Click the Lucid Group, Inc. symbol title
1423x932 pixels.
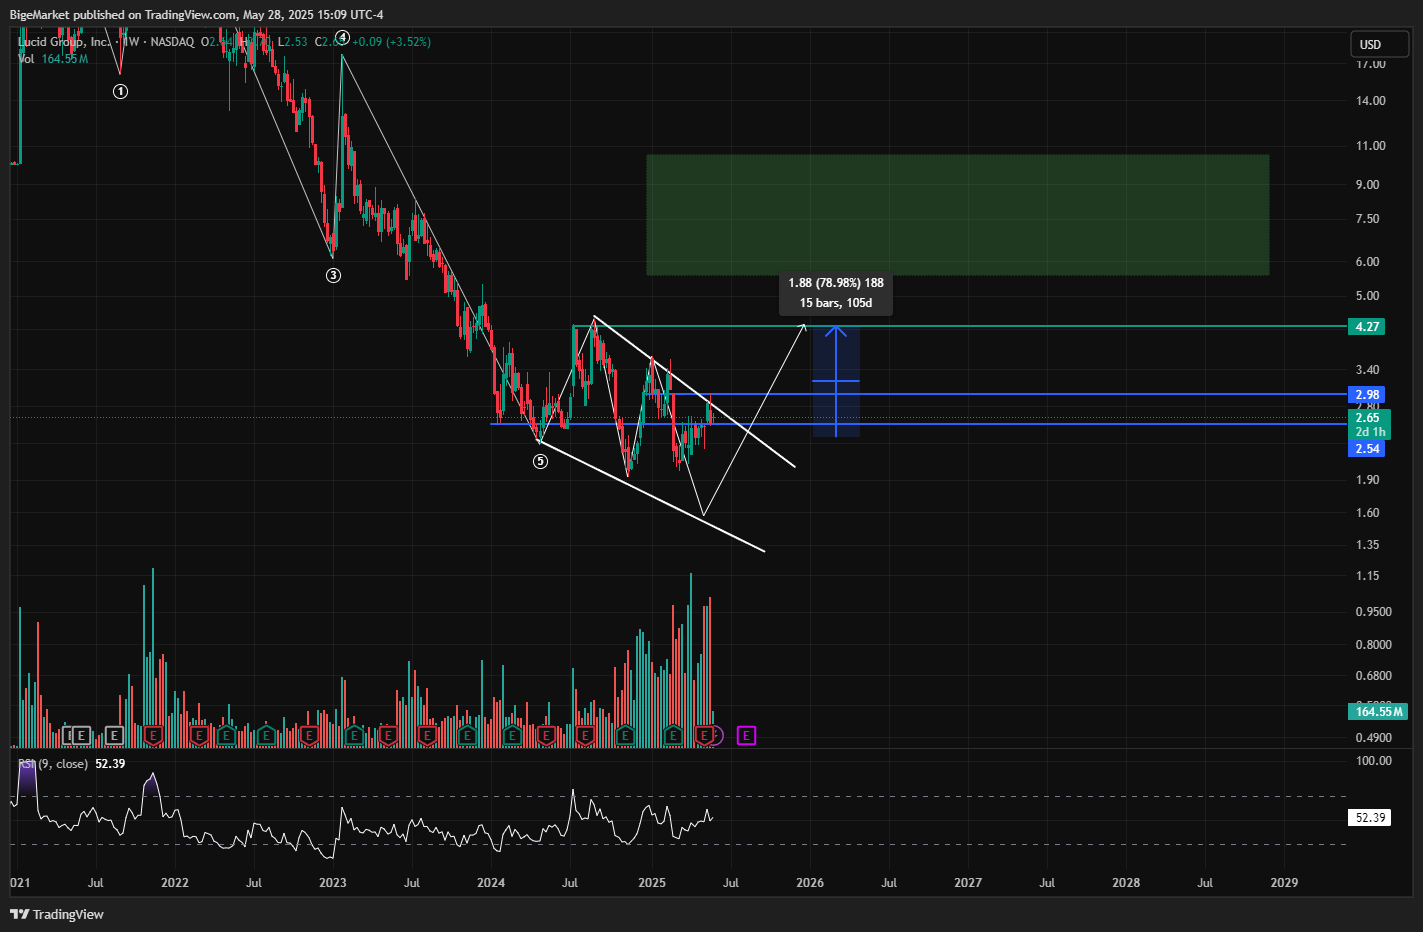pyautogui.click(x=65, y=42)
